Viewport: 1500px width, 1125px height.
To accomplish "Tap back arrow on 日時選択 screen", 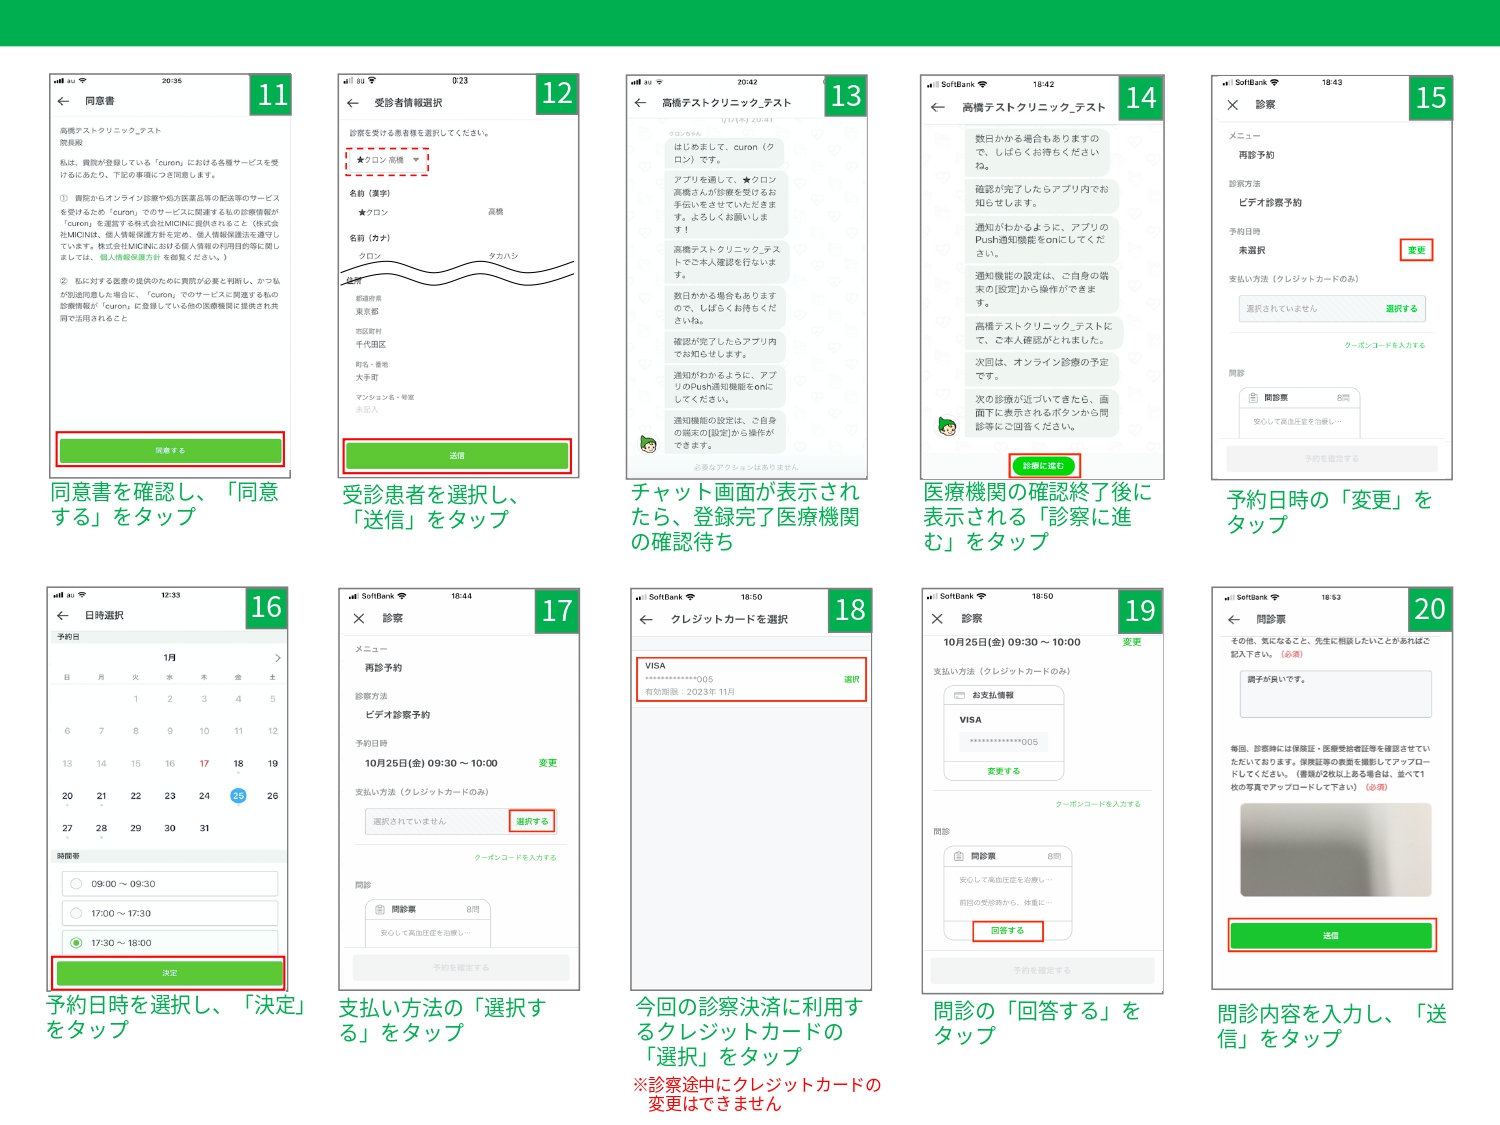I will point(63,615).
